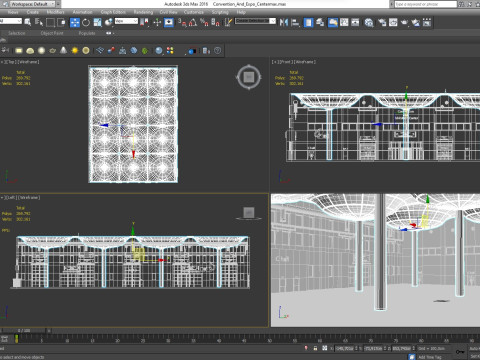This screenshot has height=360, width=480.
Task: Click the teapot primitive icon
Action: click(x=52, y=50)
